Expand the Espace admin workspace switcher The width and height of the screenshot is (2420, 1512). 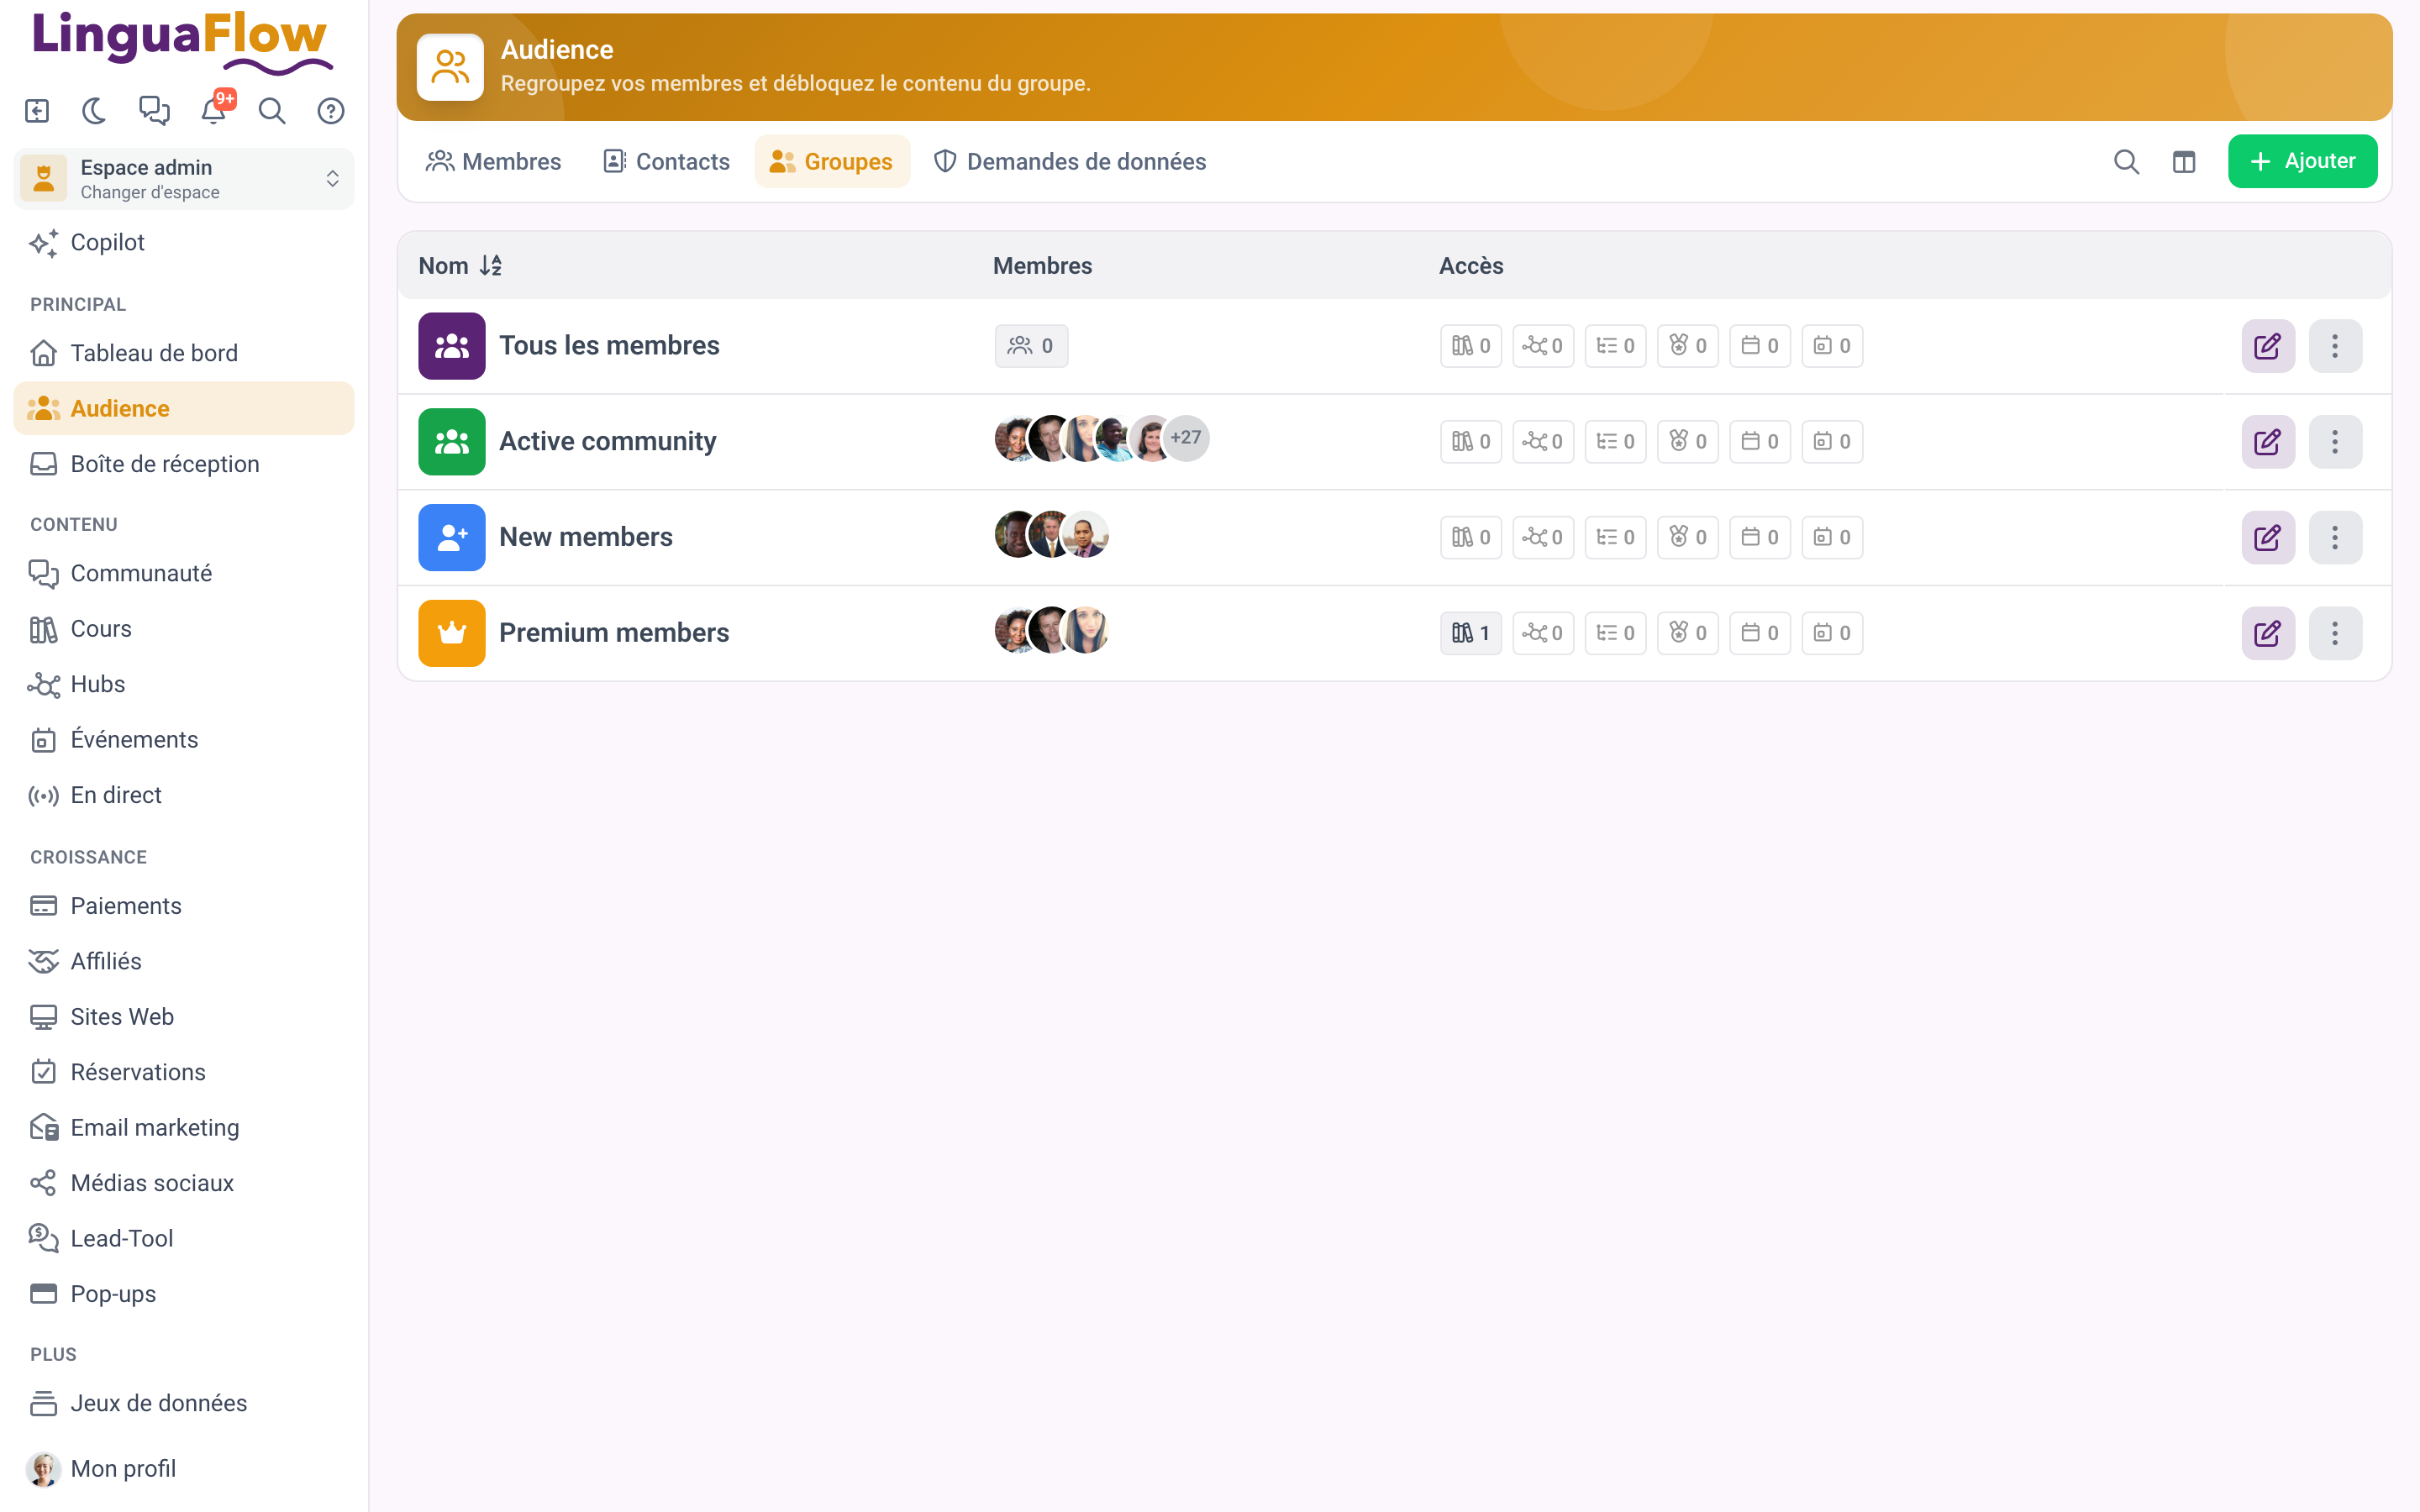pos(184,179)
